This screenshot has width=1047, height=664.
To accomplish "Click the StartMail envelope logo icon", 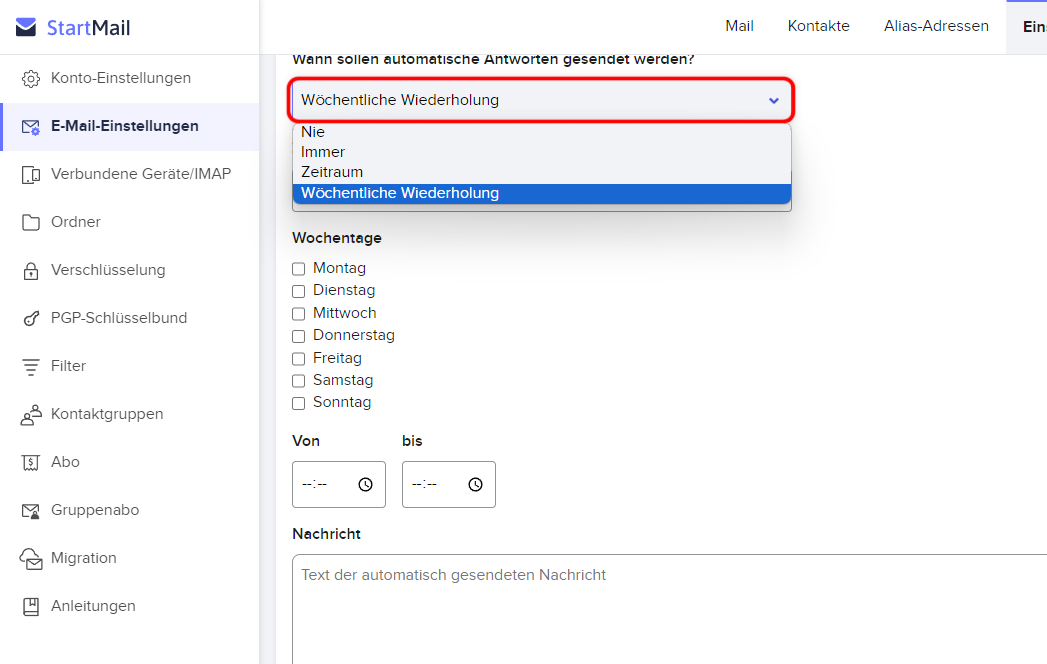I will coord(26,27).
